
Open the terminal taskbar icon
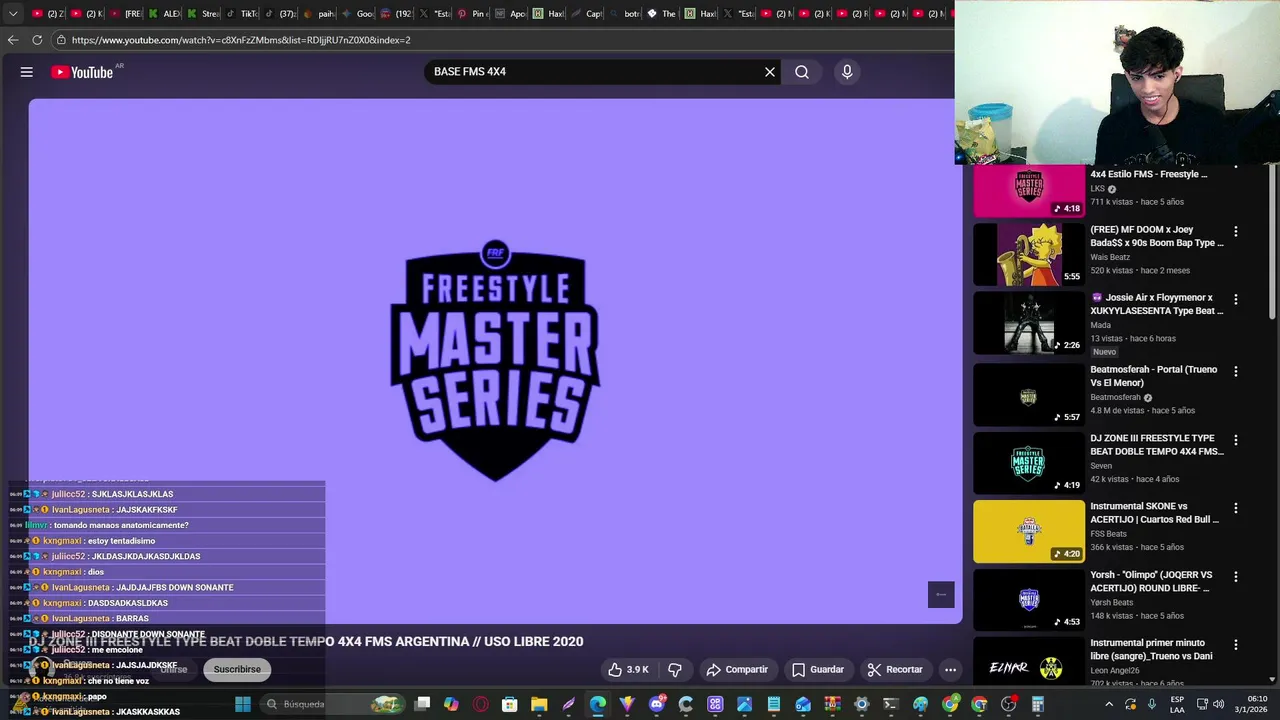point(890,704)
